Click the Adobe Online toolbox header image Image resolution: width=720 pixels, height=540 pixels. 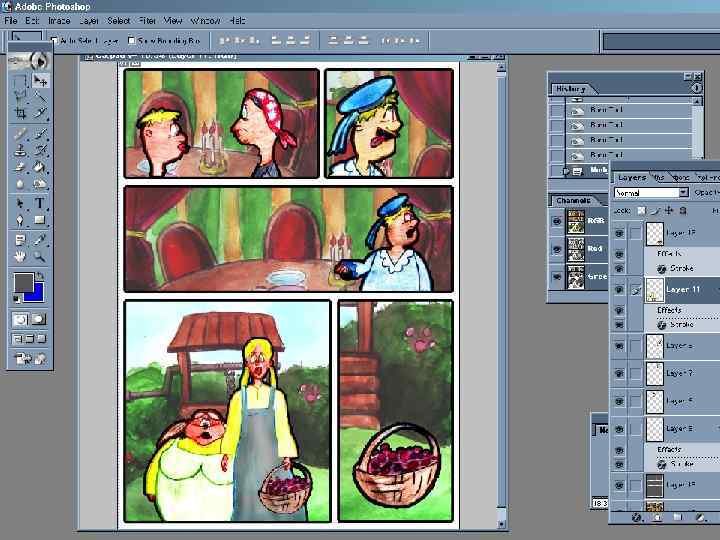[x=28, y=61]
